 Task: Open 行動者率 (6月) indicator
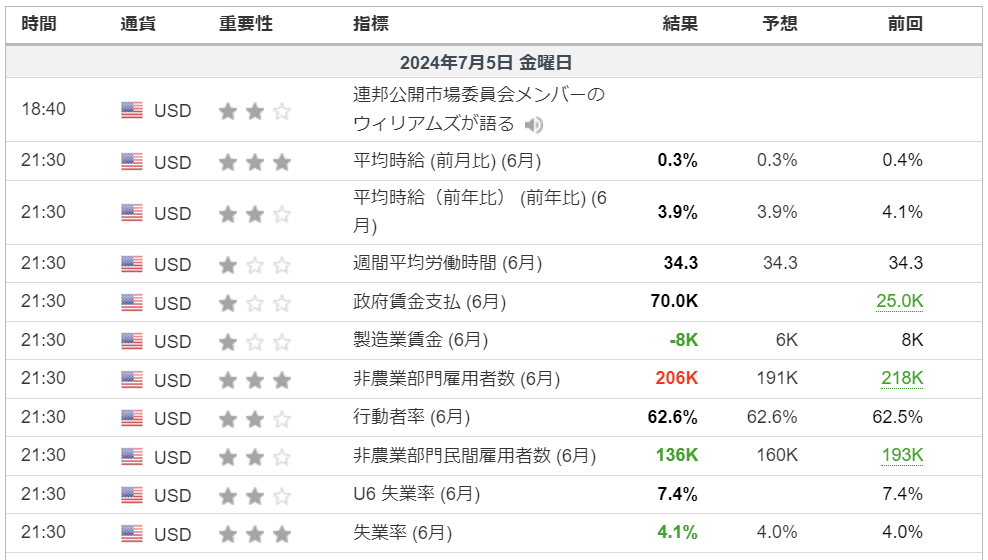[x=411, y=417]
